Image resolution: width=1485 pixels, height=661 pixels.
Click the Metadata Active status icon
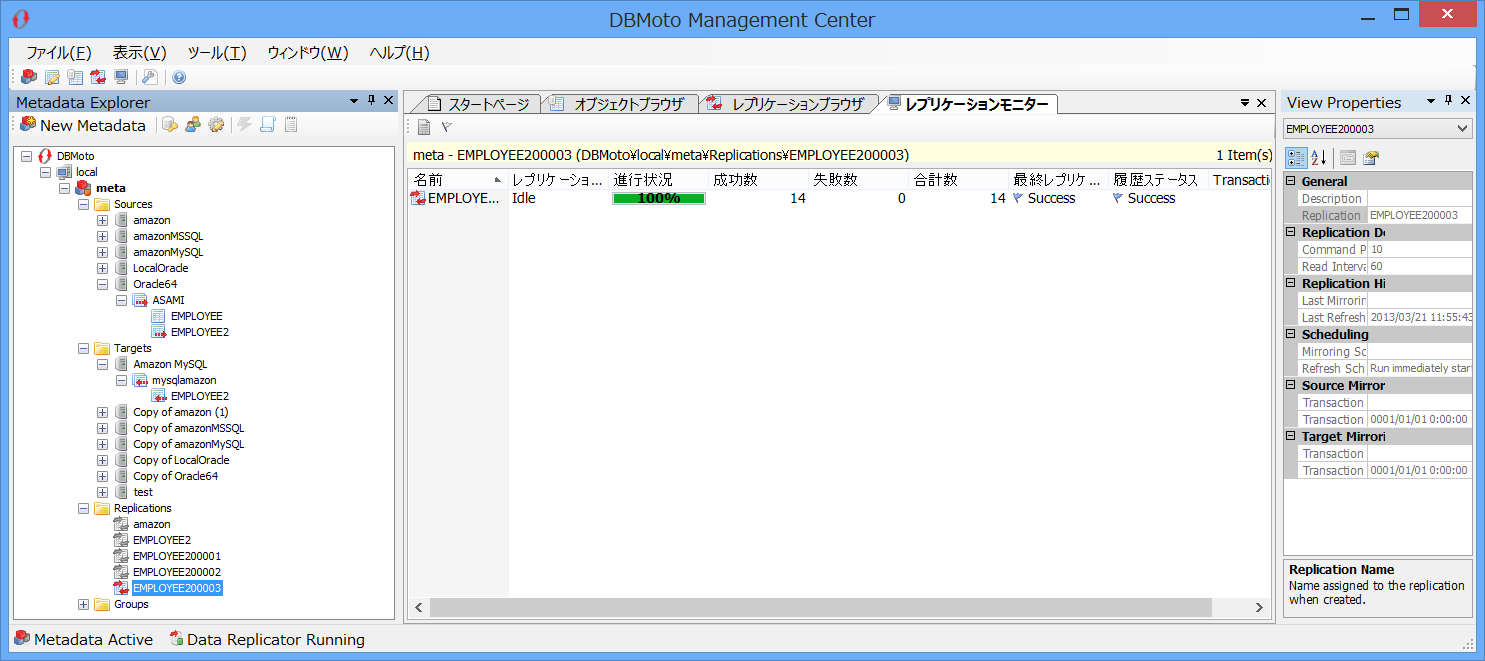coord(22,639)
